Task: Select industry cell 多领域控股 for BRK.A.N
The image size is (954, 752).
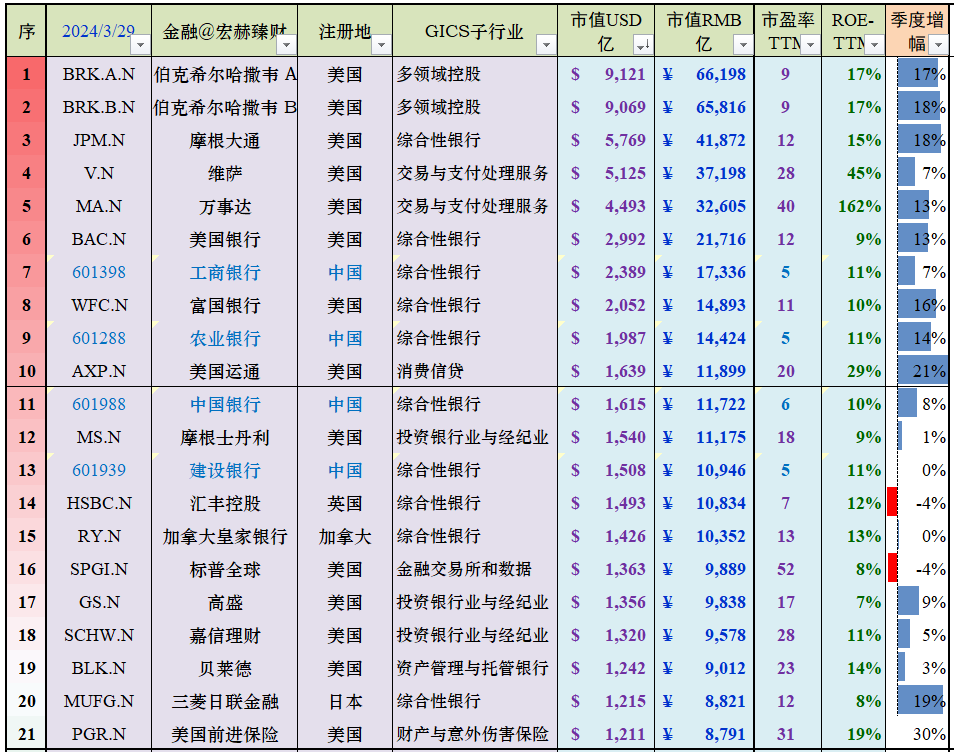Action: (x=475, y=74)
